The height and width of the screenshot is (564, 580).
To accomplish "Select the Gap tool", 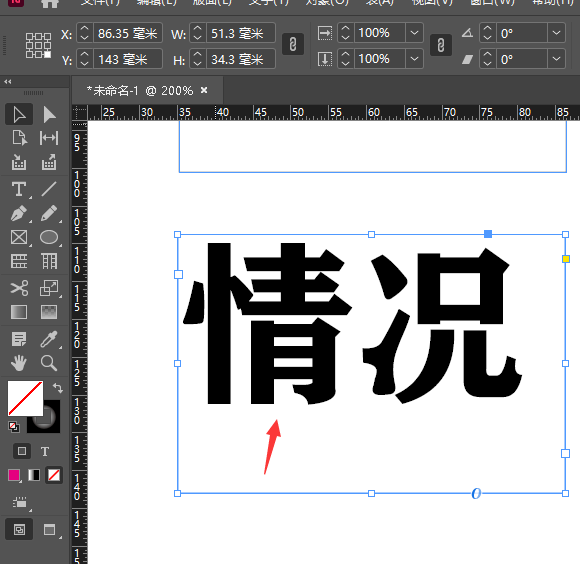I will (49, 138).
